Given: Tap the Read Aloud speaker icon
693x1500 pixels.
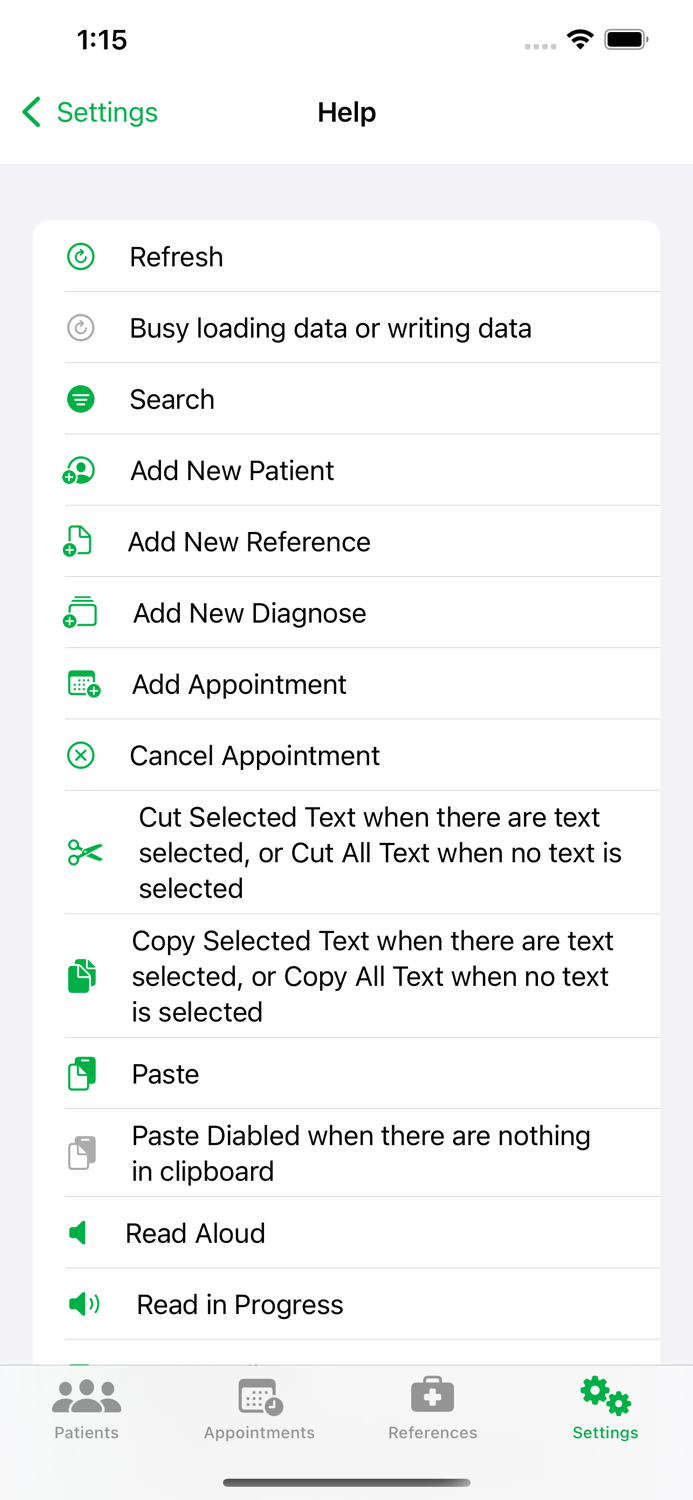Looking at the screenshot, I should [81, 1233].
